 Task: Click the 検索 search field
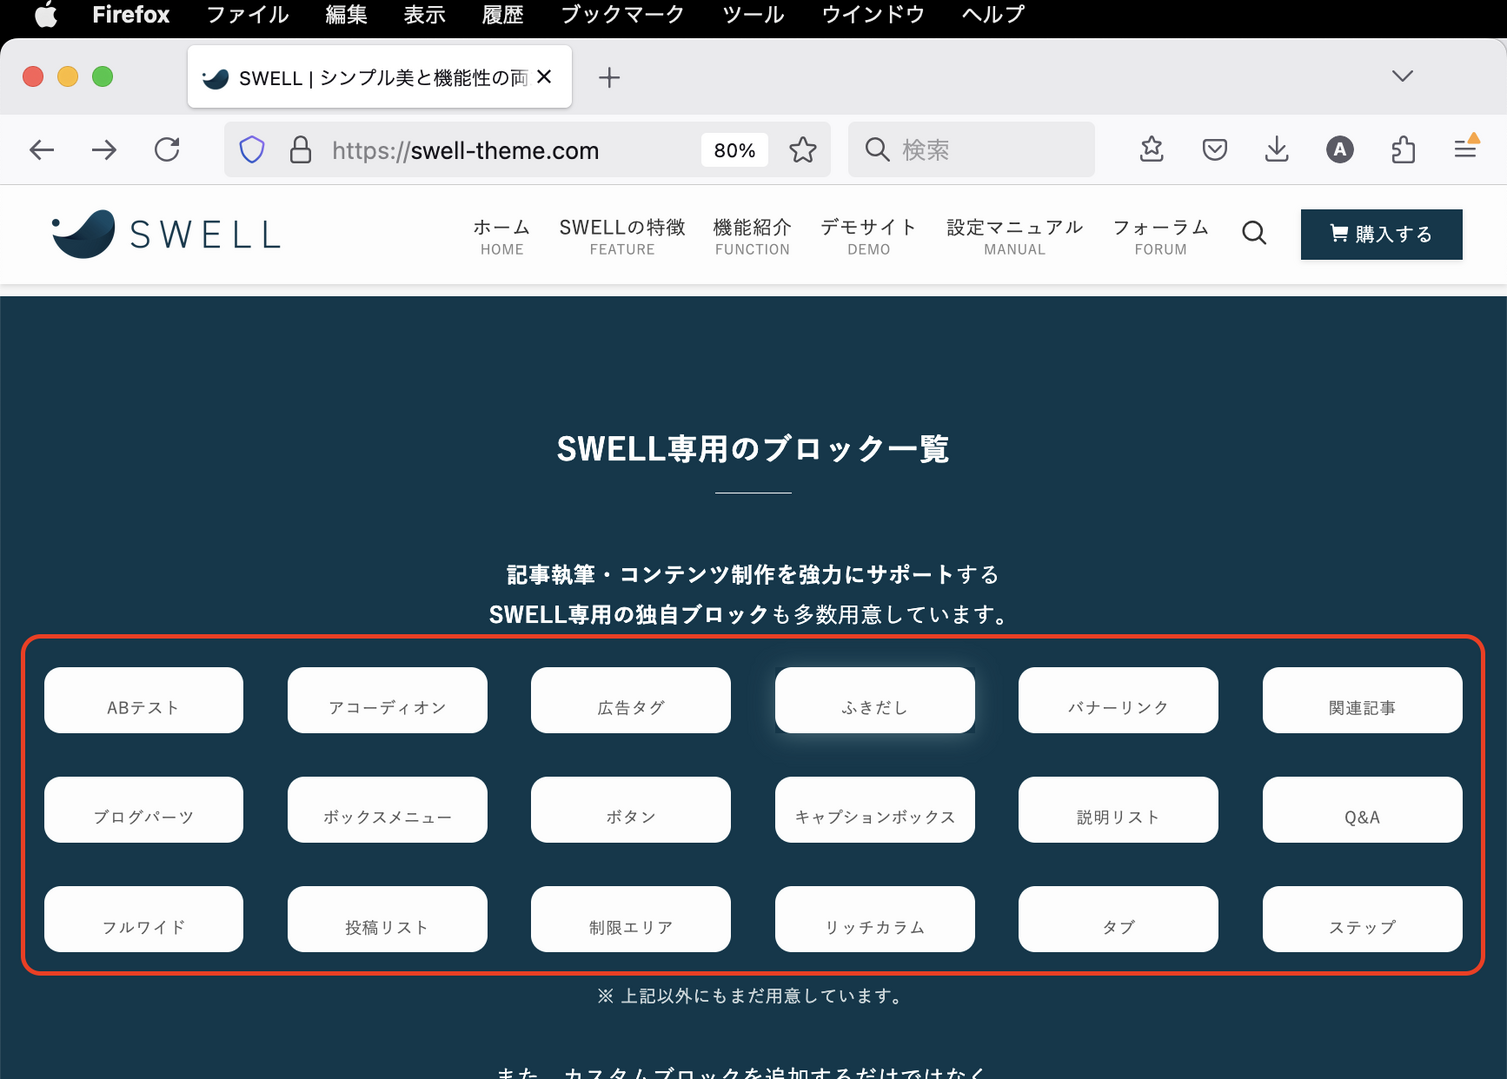tap(971, 150)
